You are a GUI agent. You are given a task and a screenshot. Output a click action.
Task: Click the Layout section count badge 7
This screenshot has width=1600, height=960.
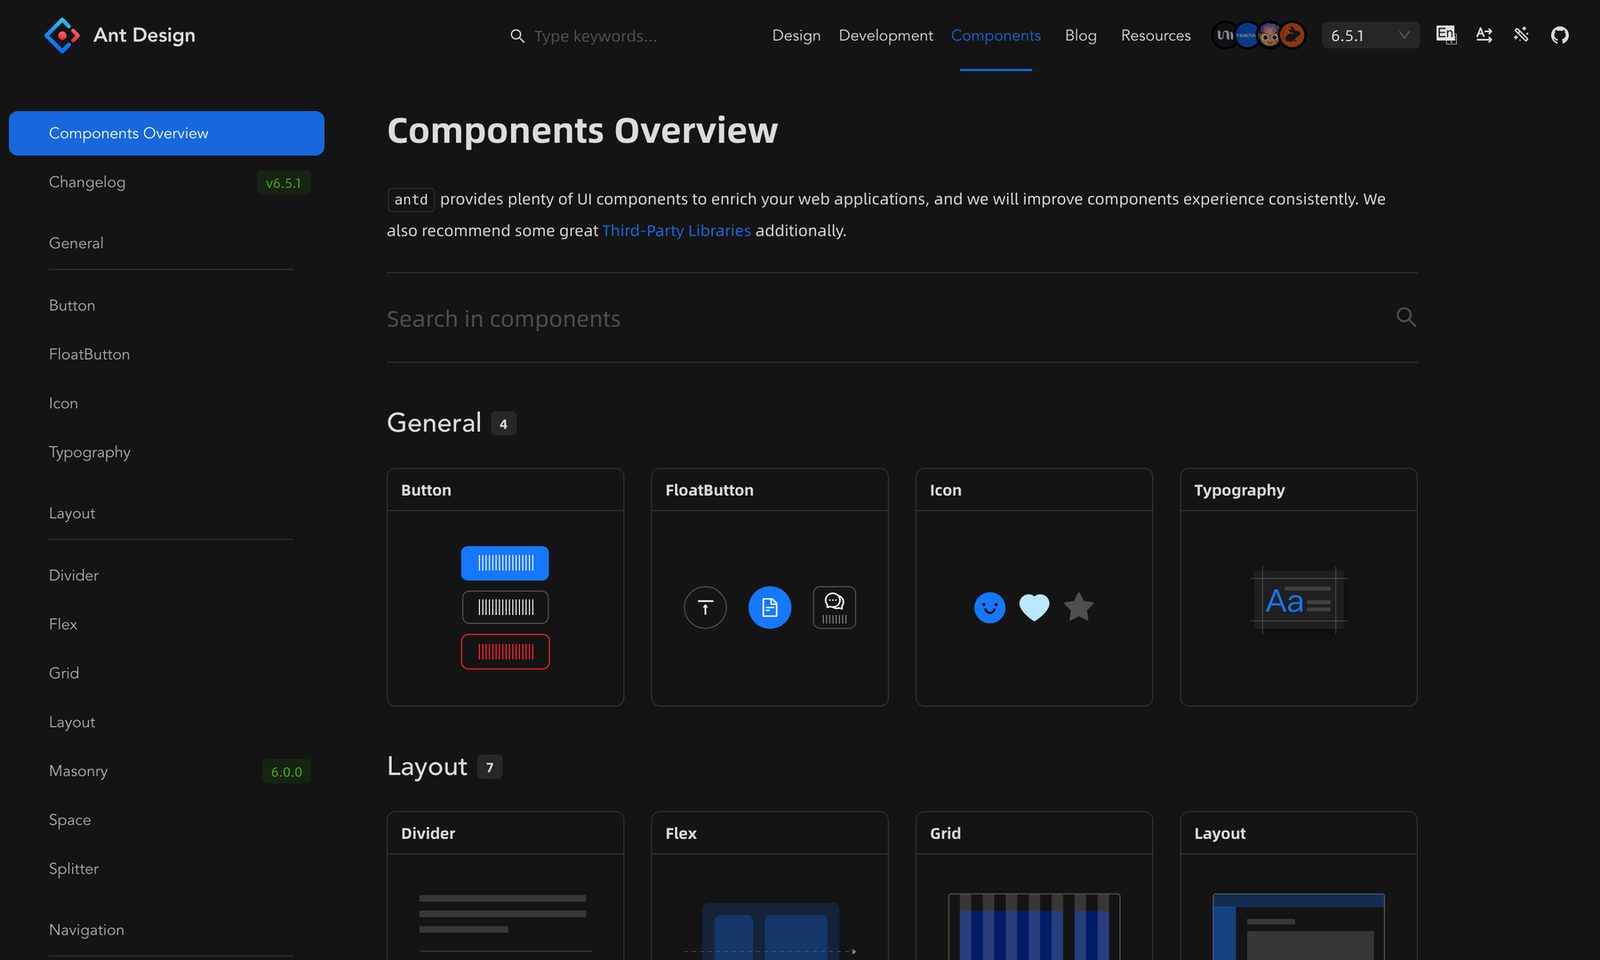[490, 767]
